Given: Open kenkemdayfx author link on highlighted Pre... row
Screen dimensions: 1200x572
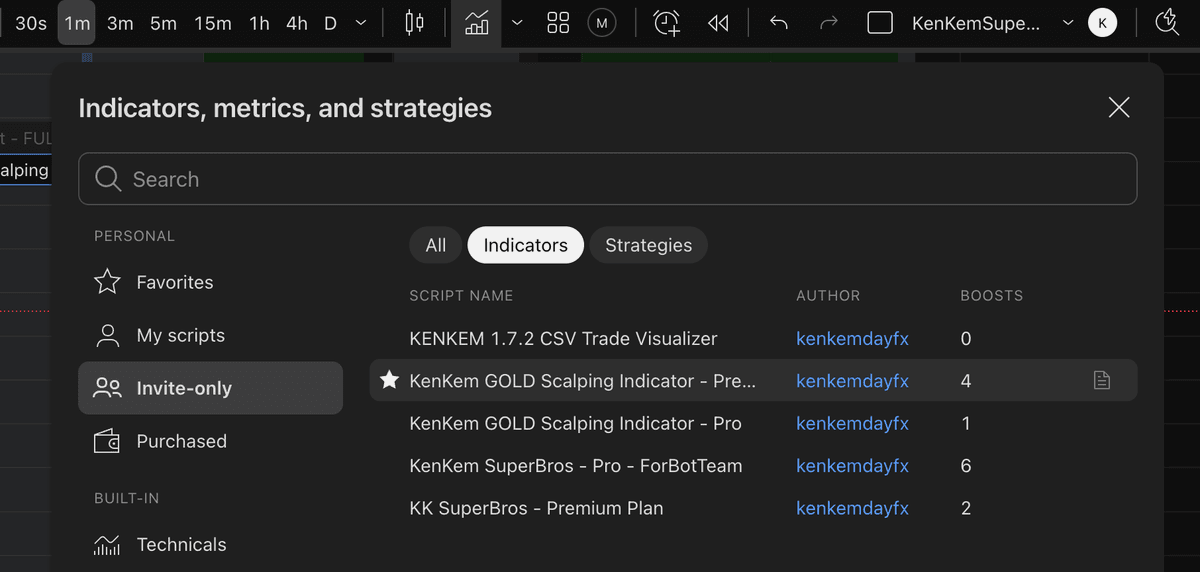Looking at the screenshot, I should tap(852, 380).
